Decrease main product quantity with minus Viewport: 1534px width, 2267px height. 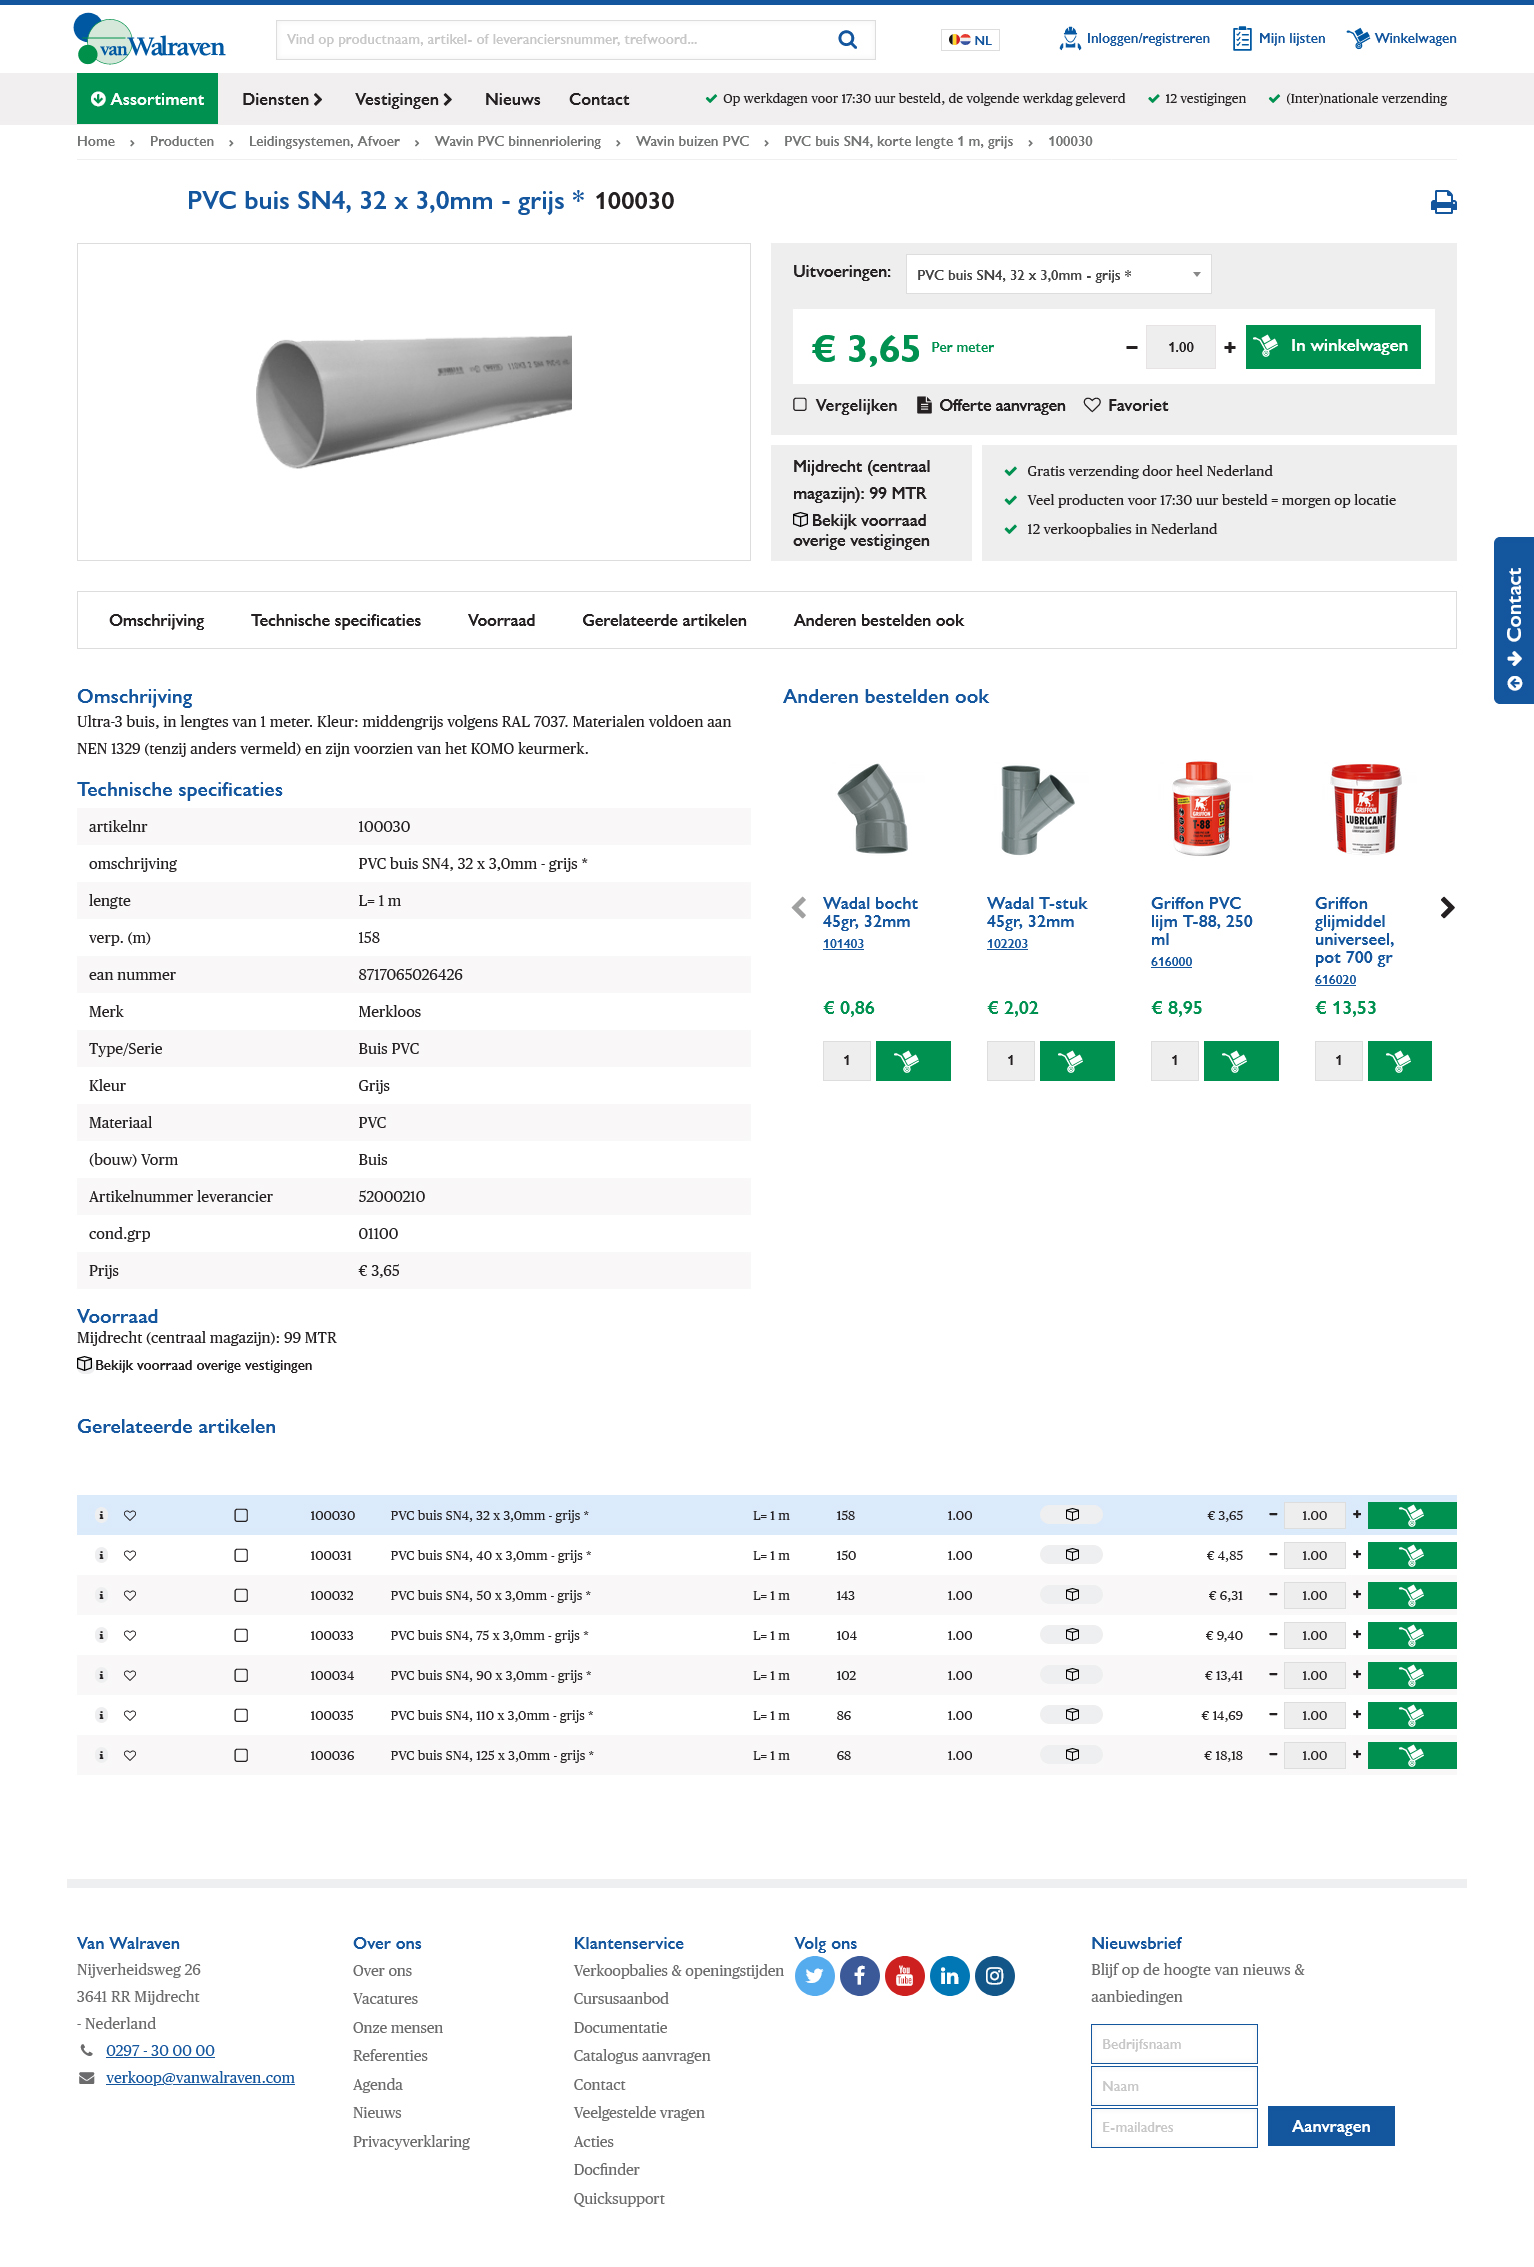(1132, 348)
